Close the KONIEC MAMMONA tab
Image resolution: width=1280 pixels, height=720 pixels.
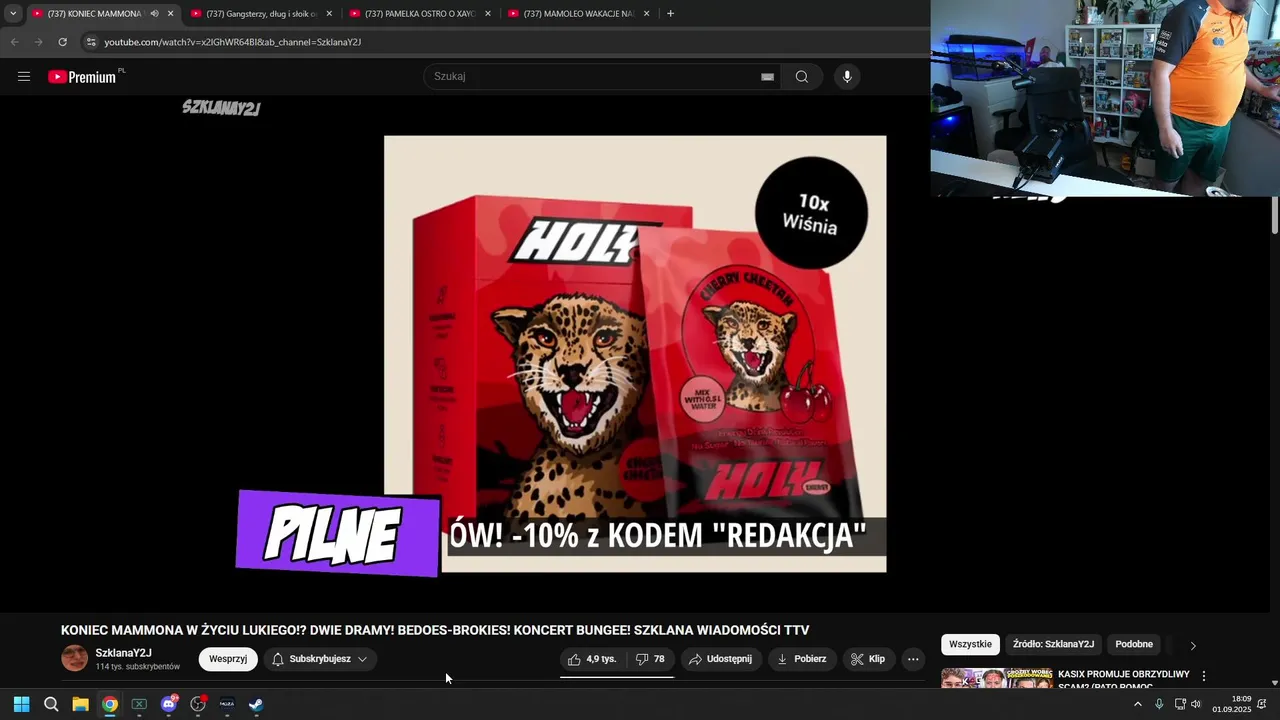[170, 13]
